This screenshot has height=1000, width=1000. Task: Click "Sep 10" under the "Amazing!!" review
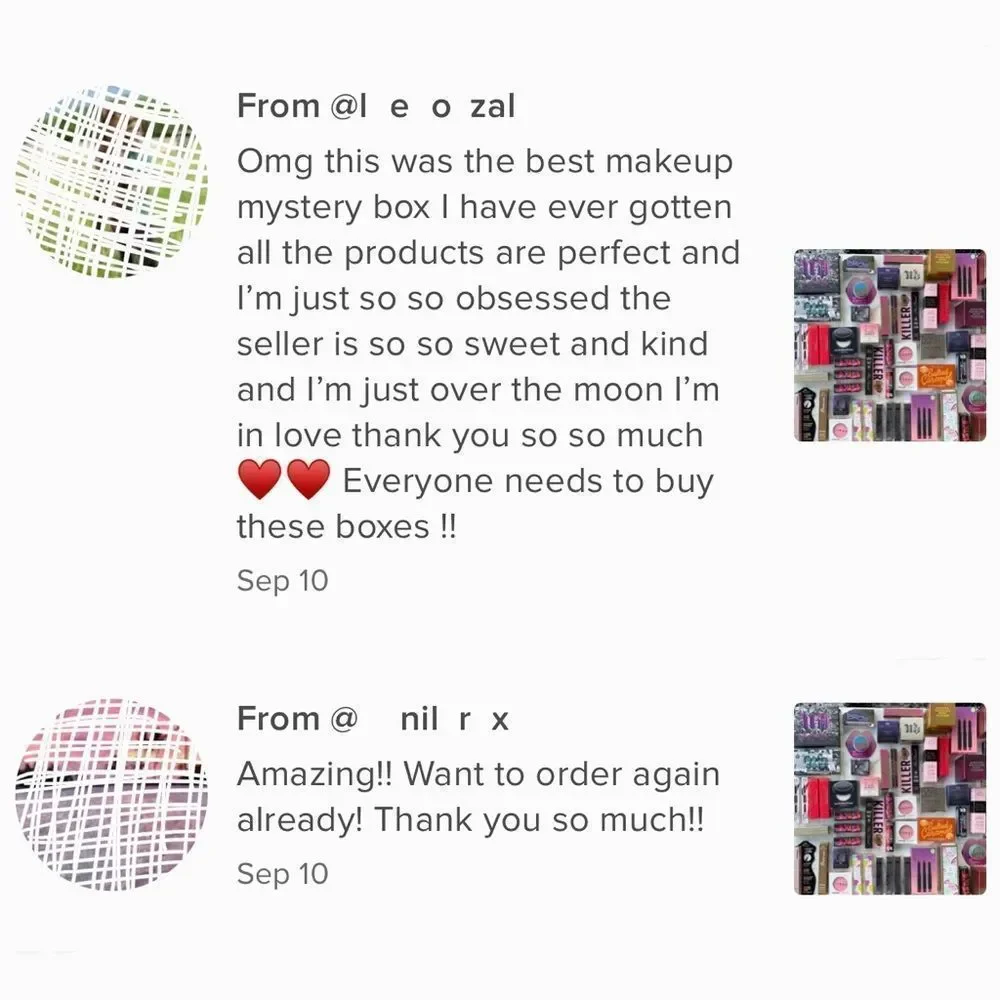click(x=282, y=873)
